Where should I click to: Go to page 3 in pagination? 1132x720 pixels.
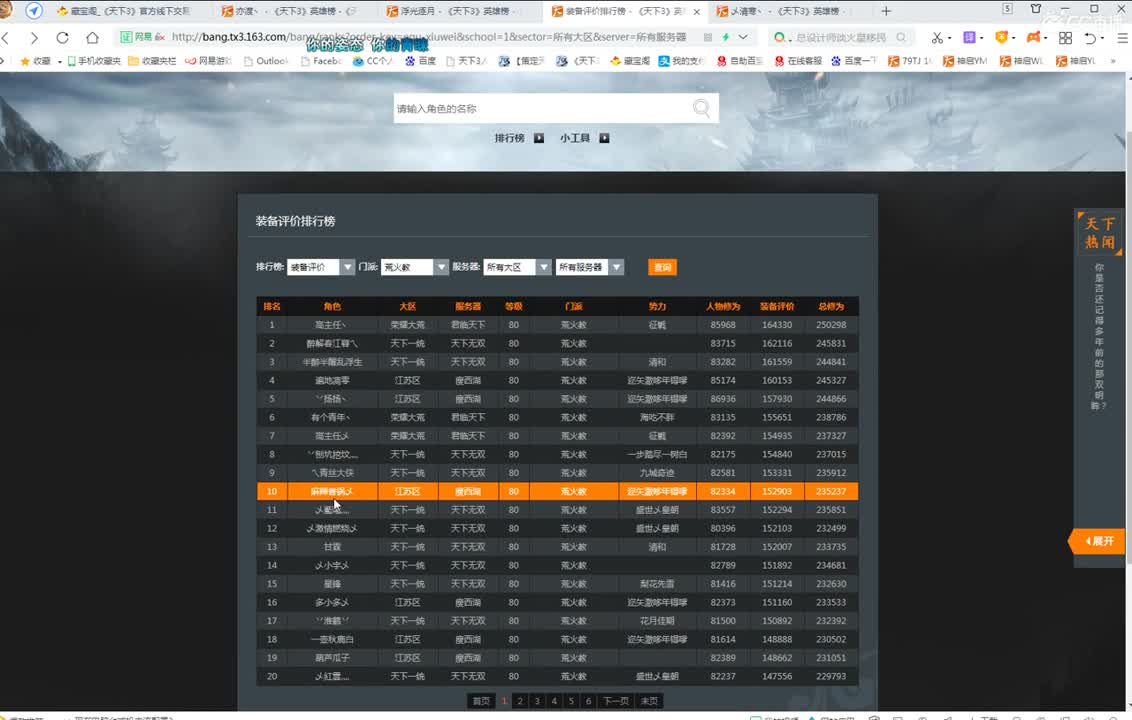pos(537,701)
